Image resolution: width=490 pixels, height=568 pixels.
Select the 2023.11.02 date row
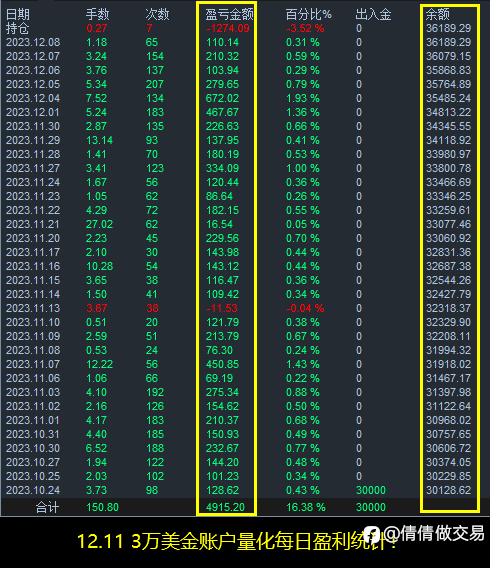[x=33, y=406]
